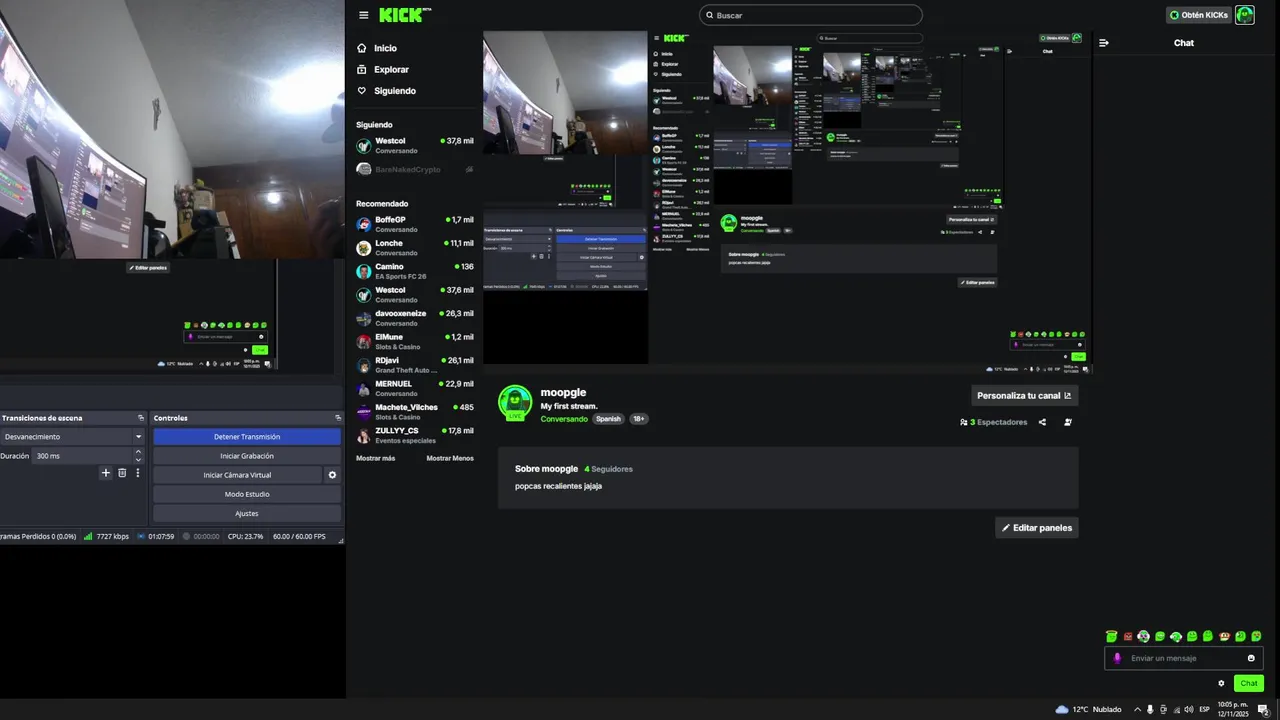Enable Modo Estudio in OBS
This screenshot has height=720, width=1280.
point(247,494)
